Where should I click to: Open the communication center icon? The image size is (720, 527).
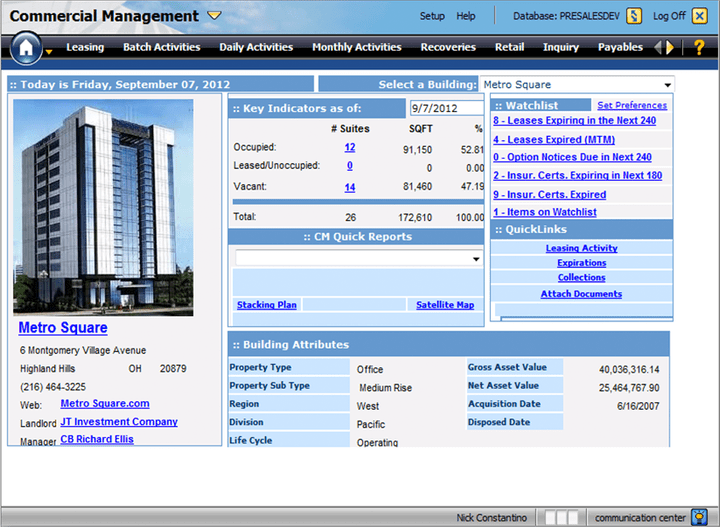[x=700, y=517]
